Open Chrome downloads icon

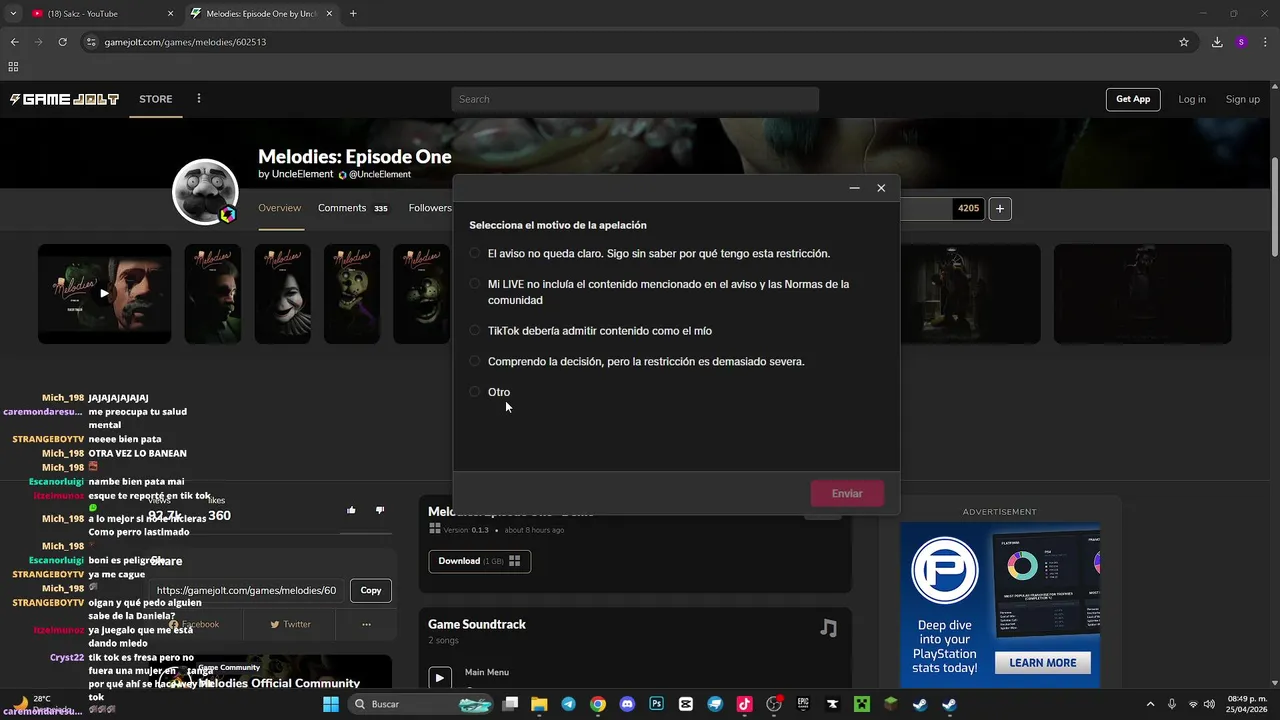click(1217, 42)
